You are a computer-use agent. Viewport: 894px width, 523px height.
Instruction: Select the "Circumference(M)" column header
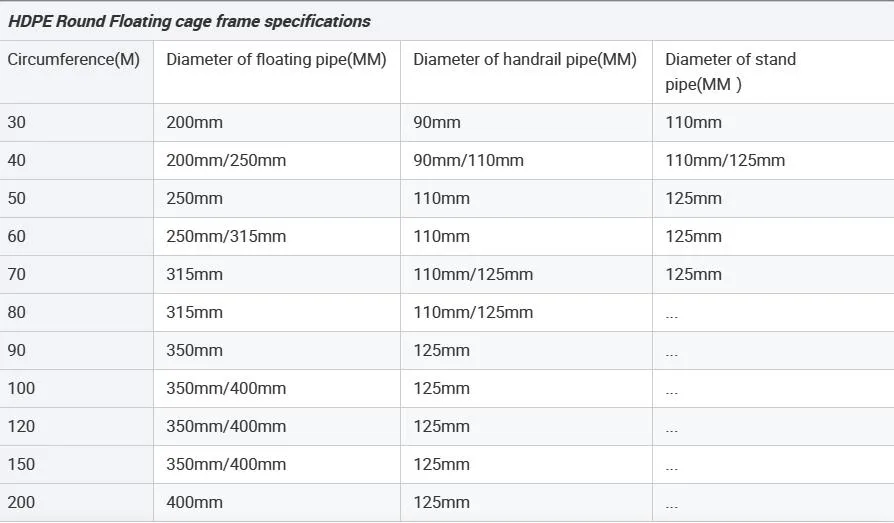coord(74,59)
